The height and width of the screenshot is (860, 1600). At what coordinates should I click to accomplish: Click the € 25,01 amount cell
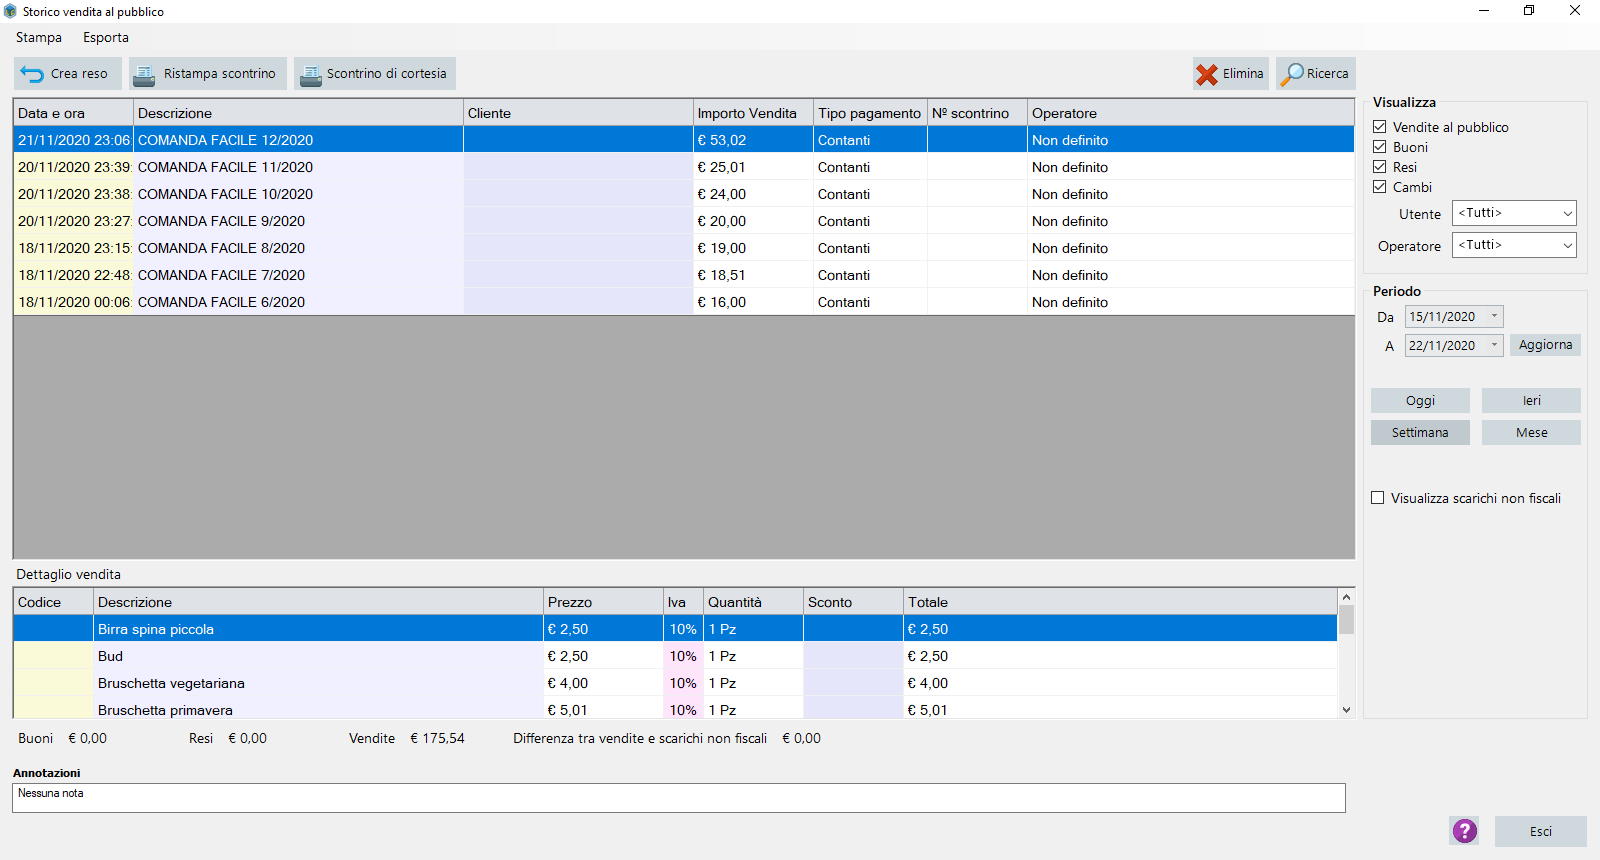tap(753, 167)
